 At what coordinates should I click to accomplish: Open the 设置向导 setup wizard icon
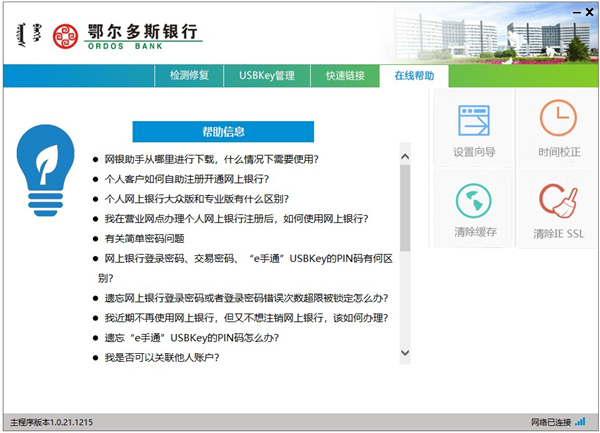(474, 120)
